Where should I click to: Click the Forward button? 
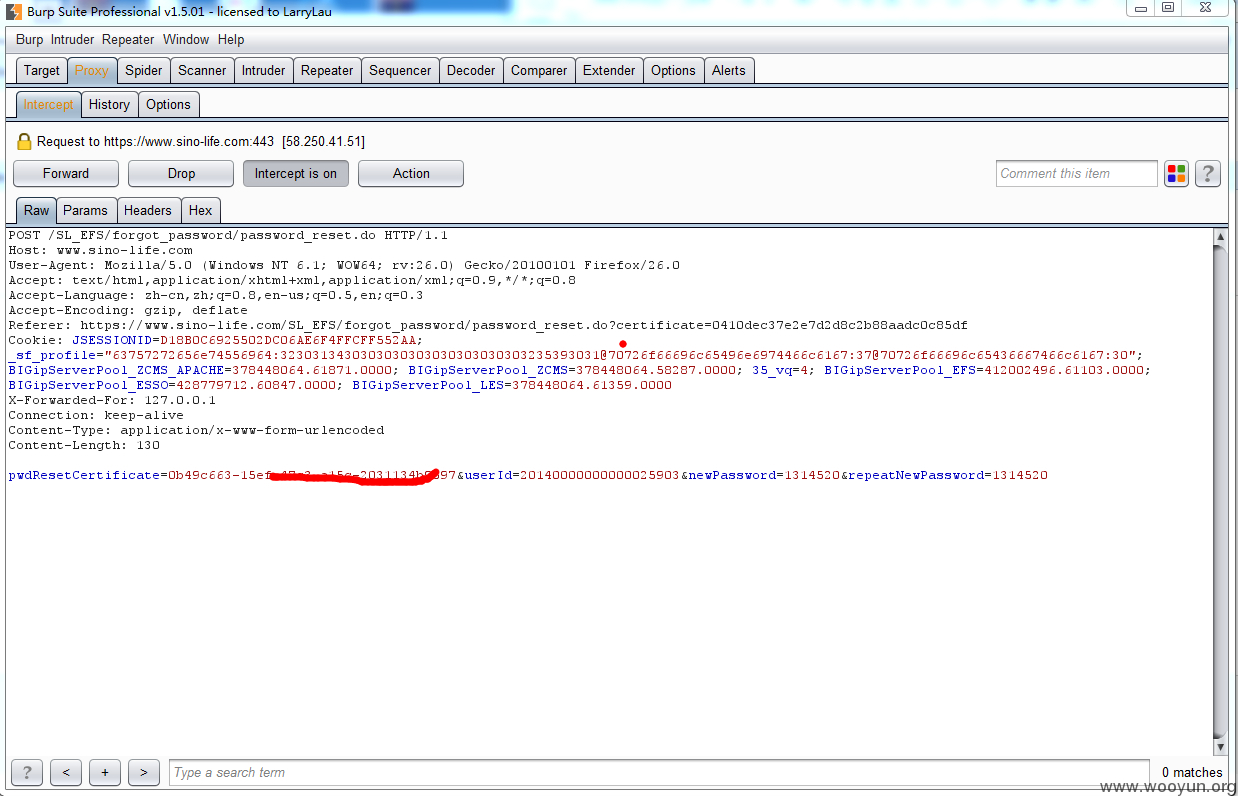pyautogui.click(x=66, y=174)
